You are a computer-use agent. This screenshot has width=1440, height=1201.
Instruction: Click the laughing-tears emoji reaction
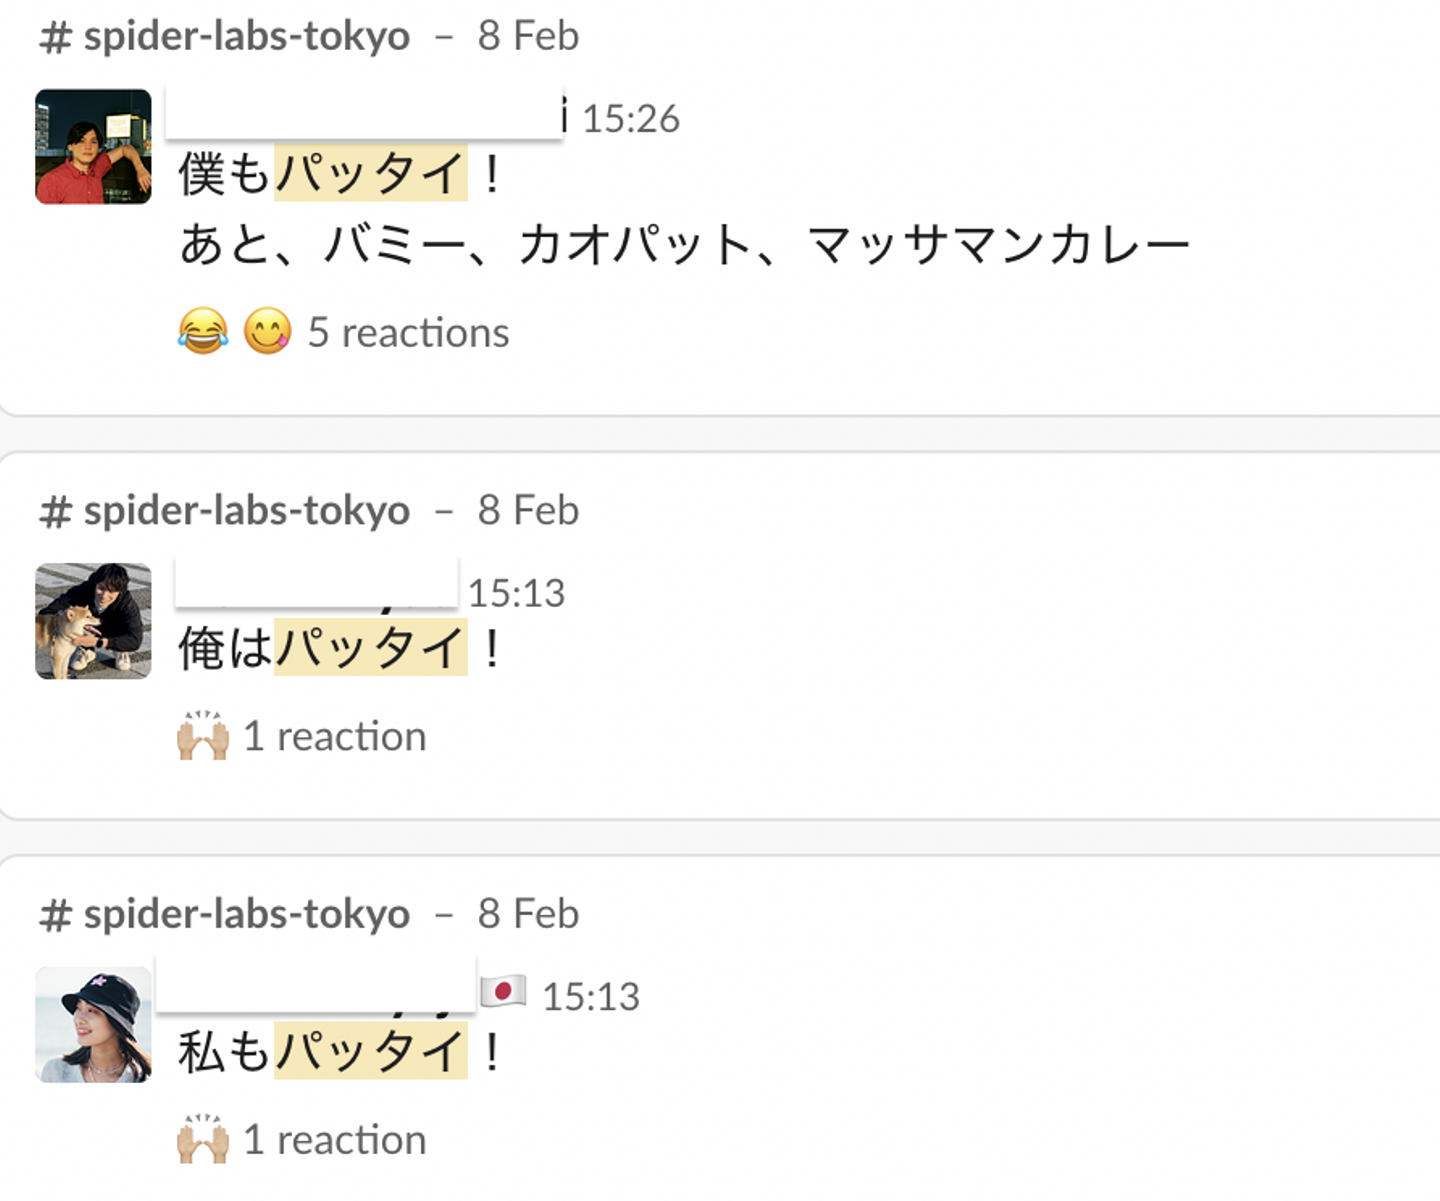coord(203,332)
